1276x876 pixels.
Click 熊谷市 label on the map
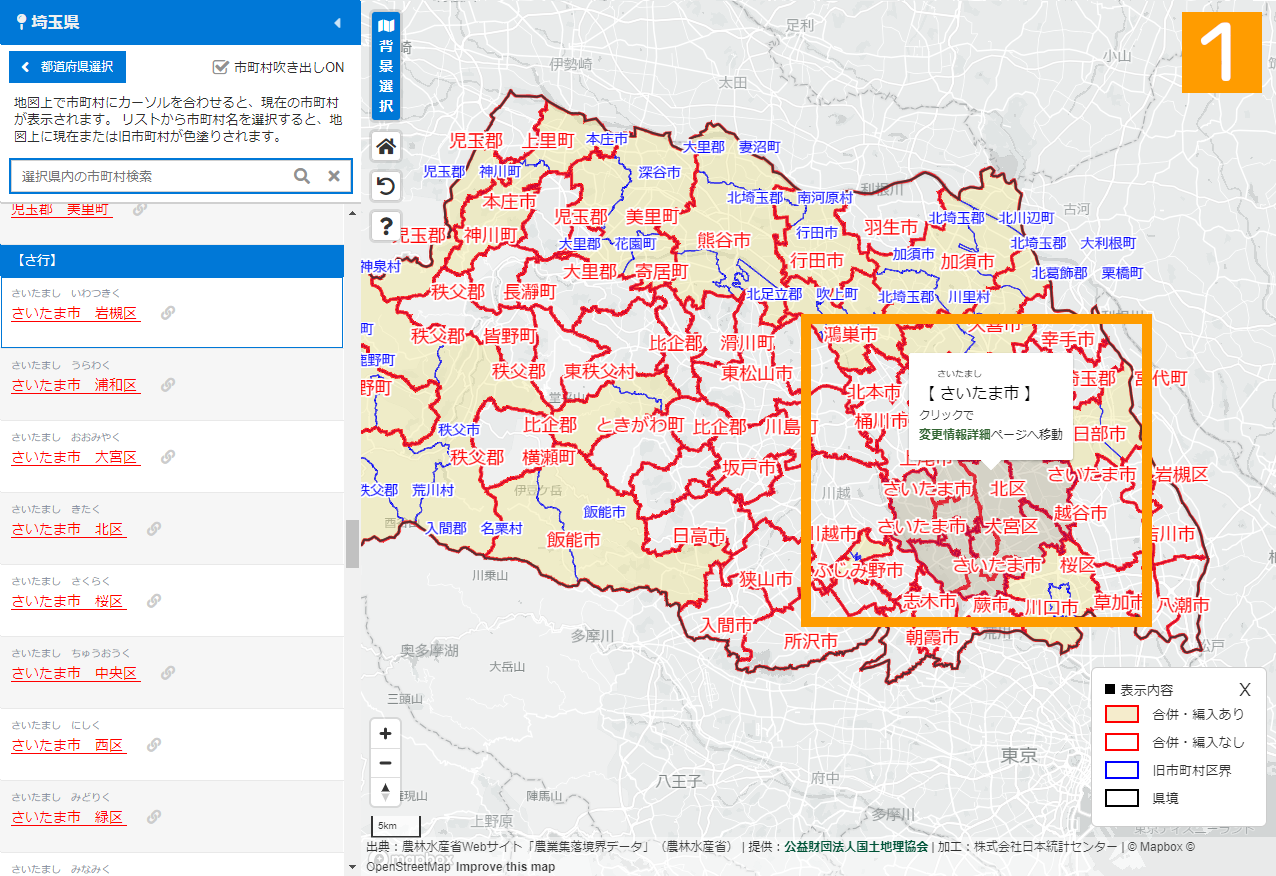coord(724,241)
